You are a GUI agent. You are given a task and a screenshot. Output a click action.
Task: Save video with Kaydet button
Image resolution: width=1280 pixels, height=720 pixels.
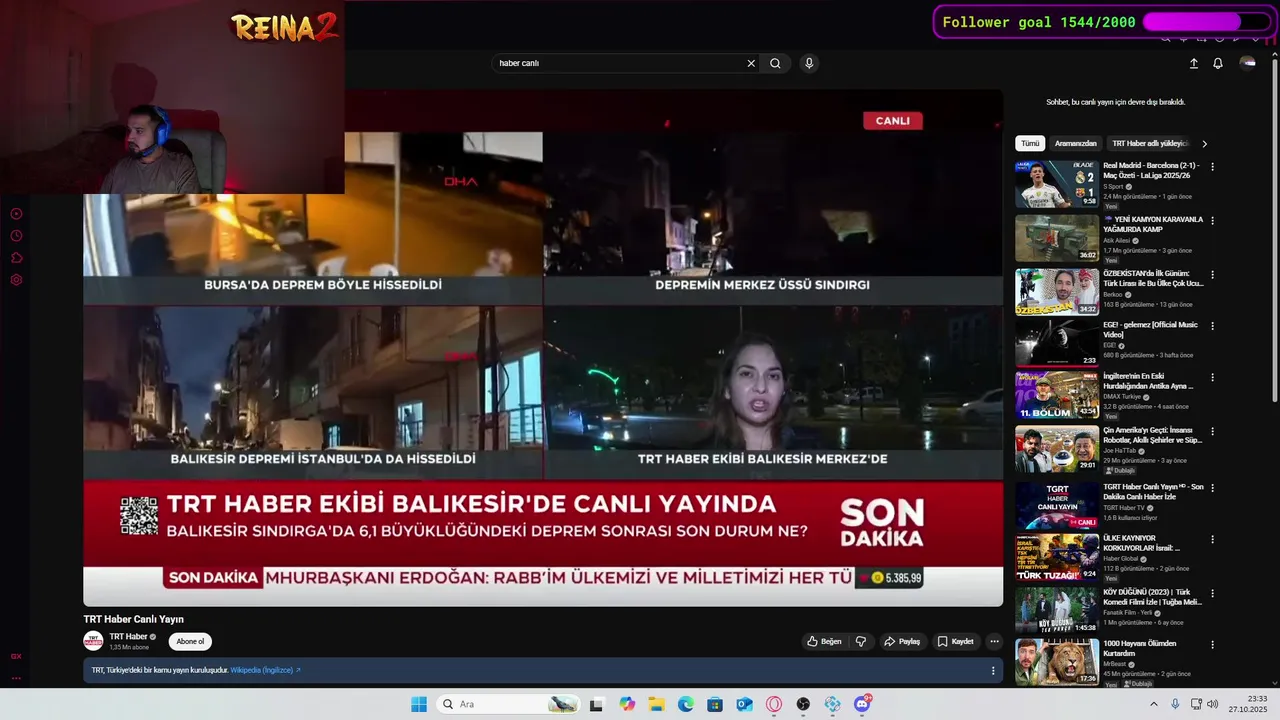click(955, 641)
